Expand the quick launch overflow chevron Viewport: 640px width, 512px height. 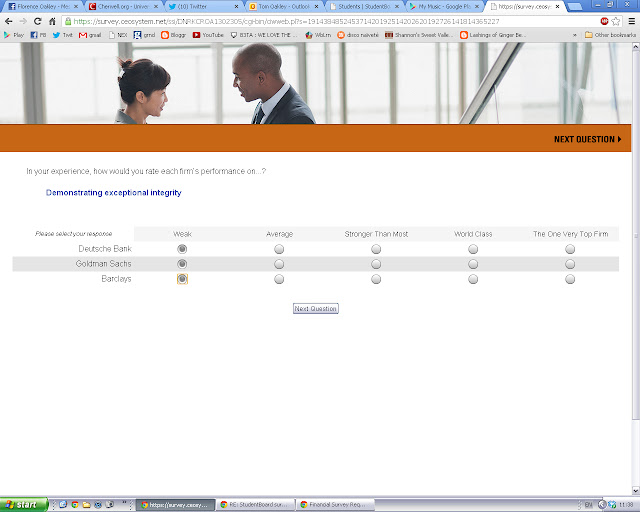pos(124,503)
